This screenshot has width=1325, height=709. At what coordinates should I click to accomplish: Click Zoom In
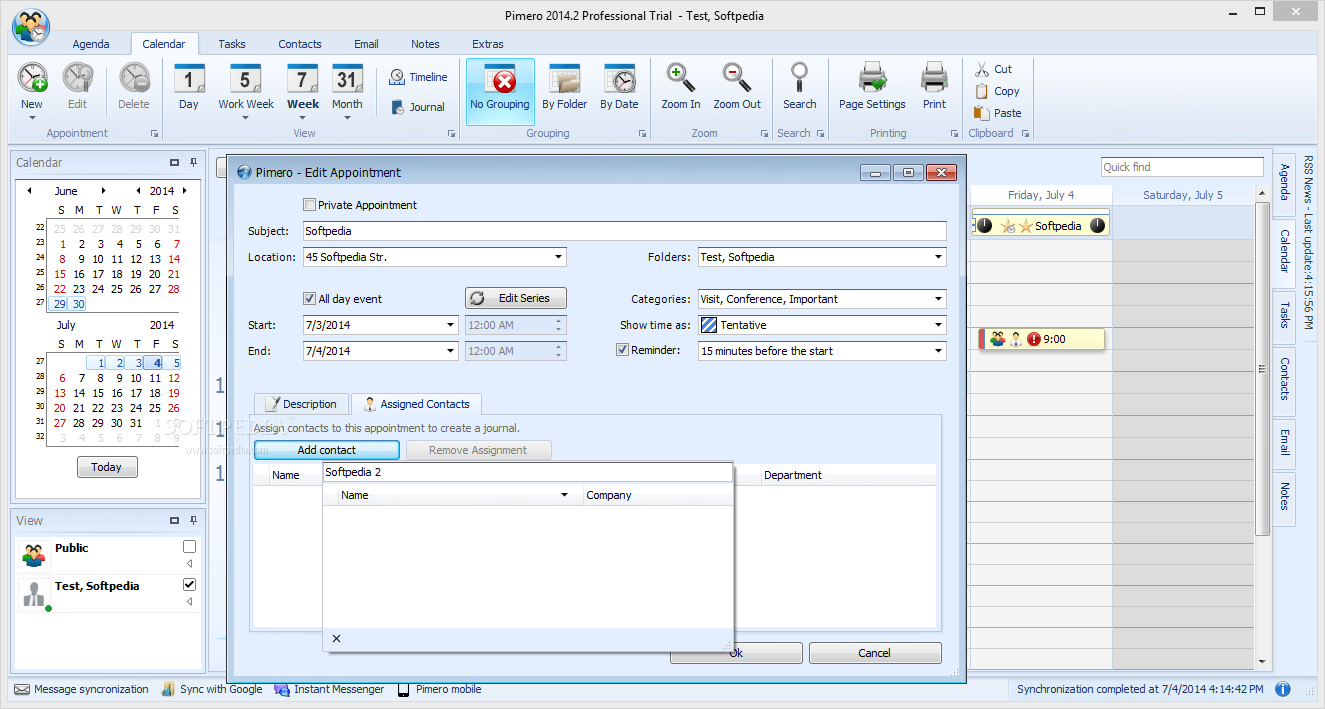point(681,88)
